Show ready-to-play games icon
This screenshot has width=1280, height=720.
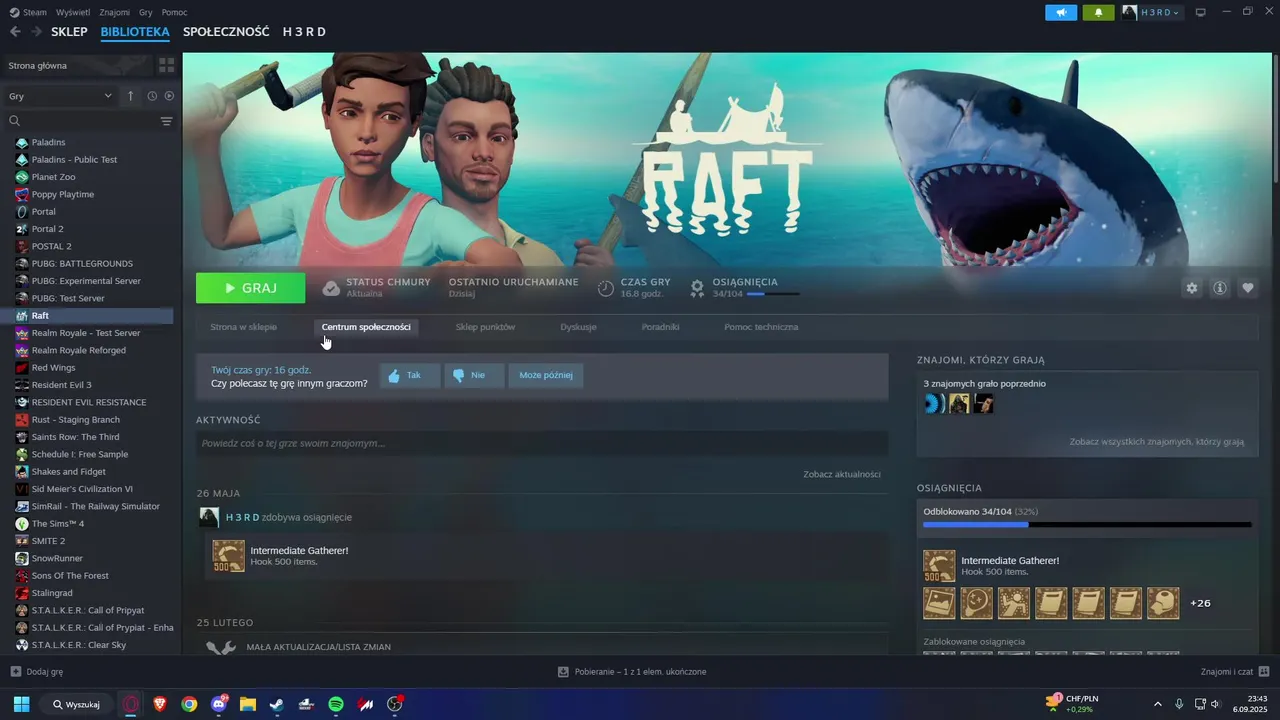pos(169,96)
